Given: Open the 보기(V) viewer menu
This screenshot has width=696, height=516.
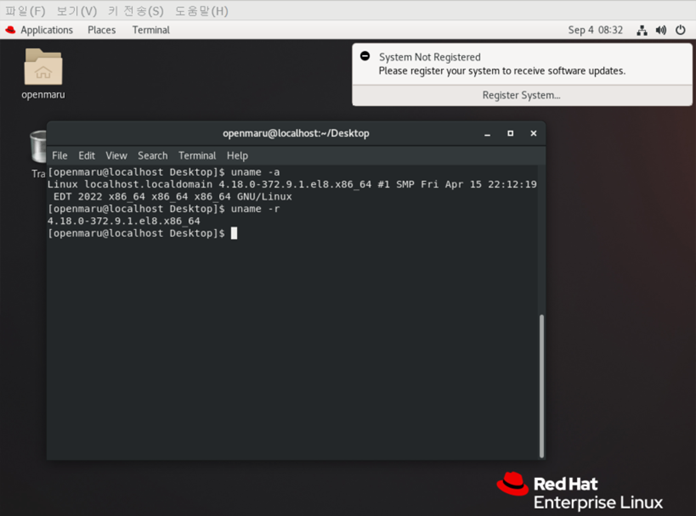Looking at the screenshot, I should click(77, 11).
